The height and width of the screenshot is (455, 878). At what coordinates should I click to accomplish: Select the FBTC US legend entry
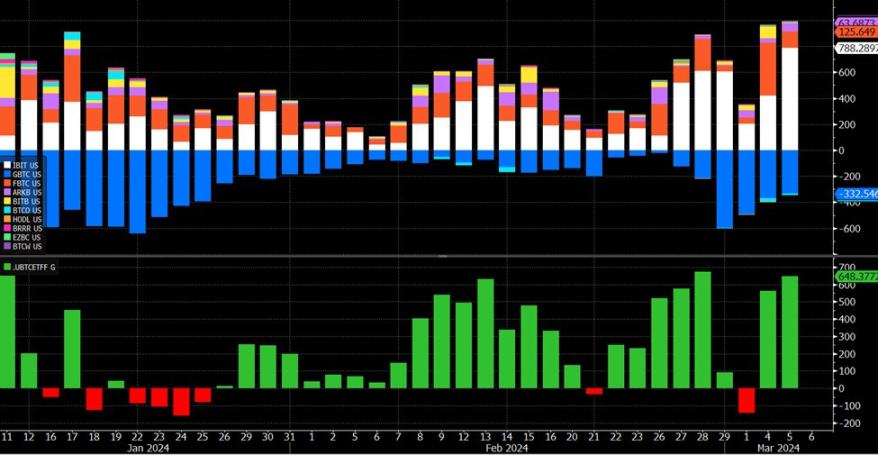coord(27,183)
